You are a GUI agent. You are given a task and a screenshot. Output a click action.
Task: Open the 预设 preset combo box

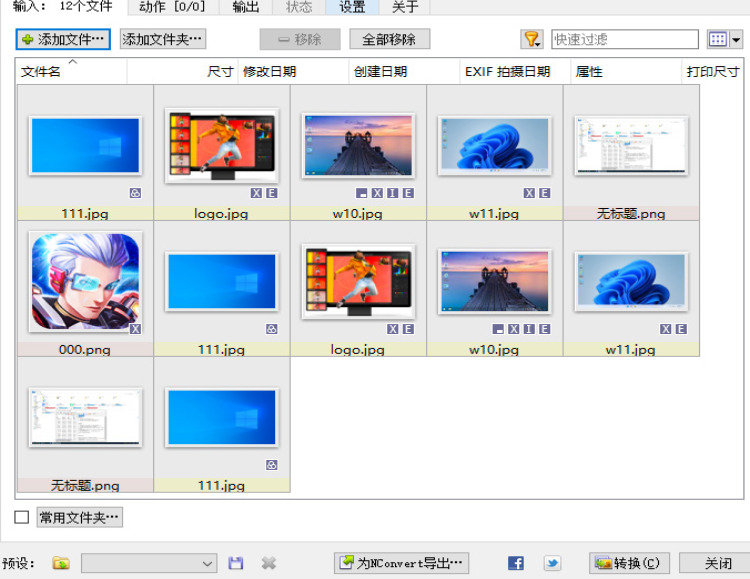tap(149, 563)
